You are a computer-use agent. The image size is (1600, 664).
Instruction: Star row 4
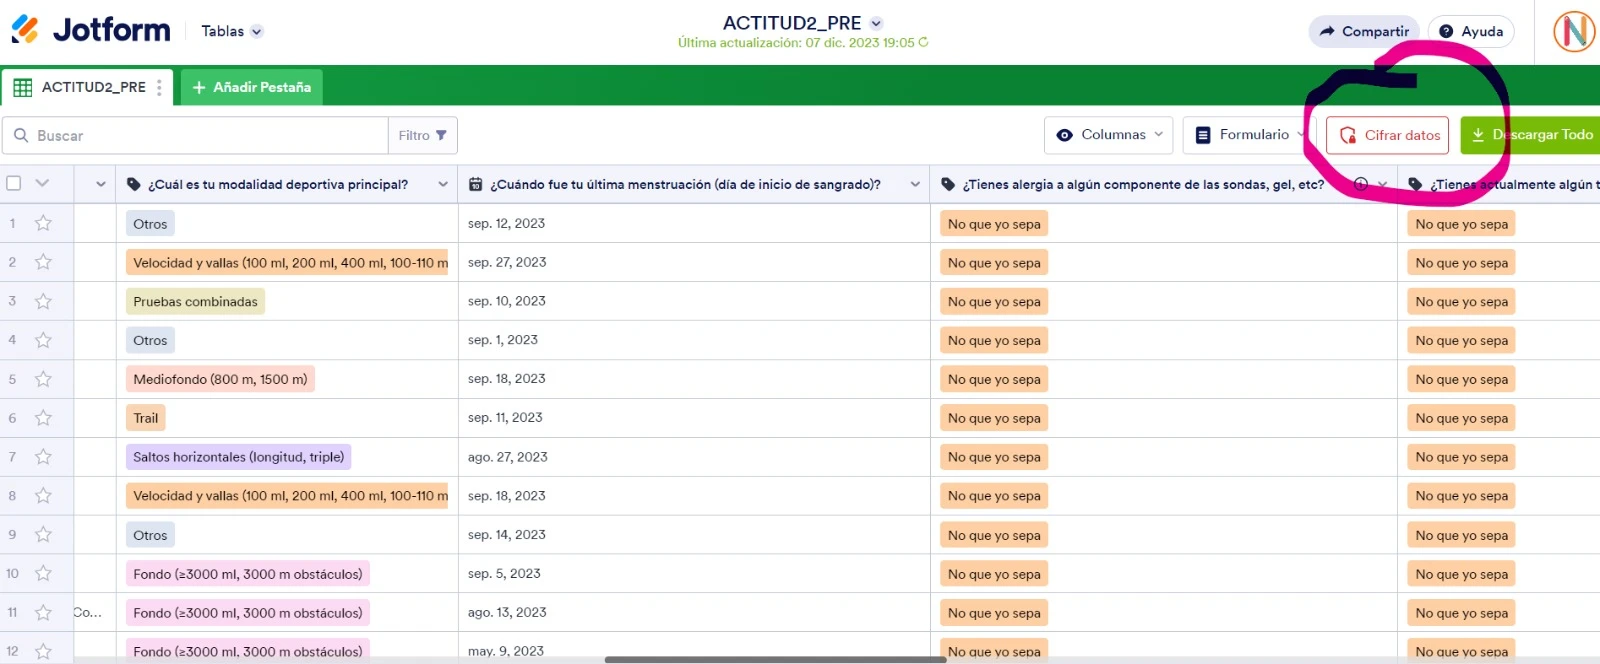coord(43,340)
